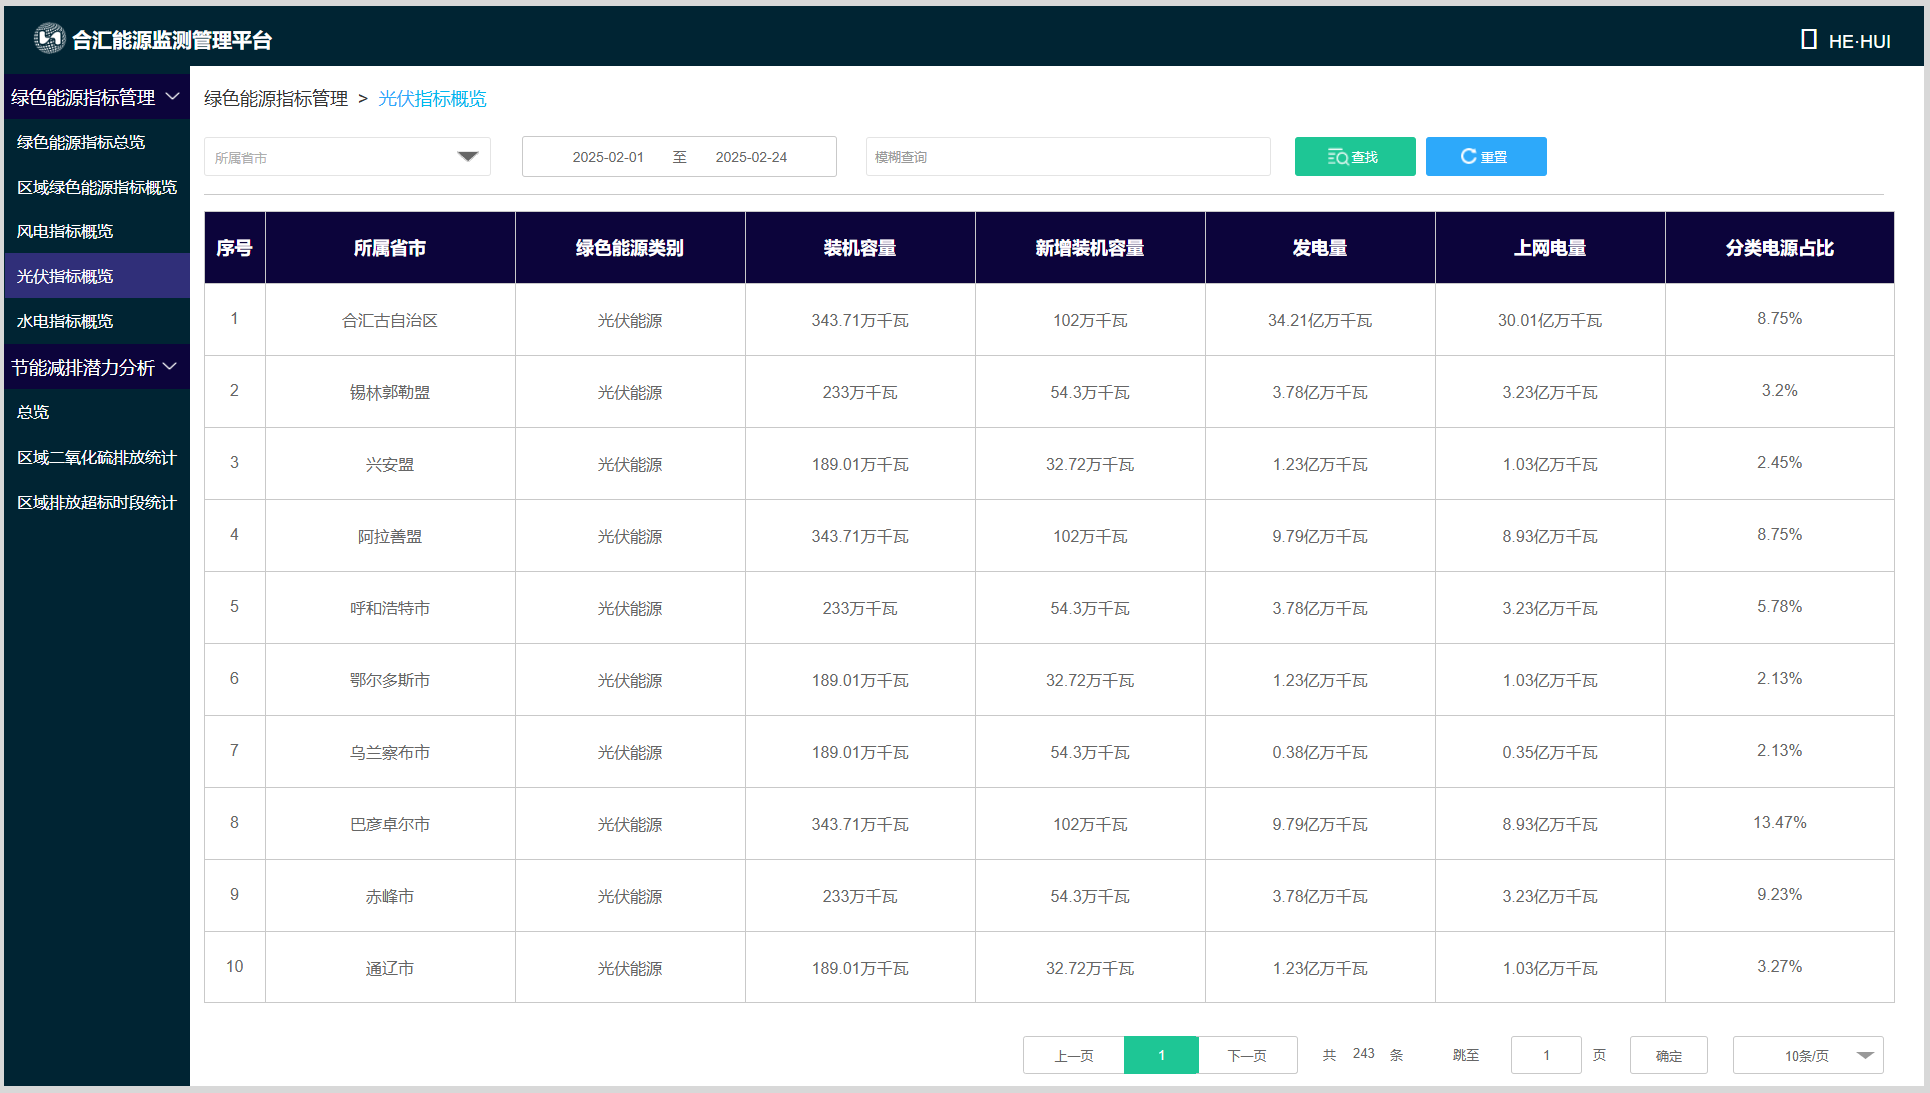
Task: Click the 确定 jump confirm button
Action: point(1668,1056)
